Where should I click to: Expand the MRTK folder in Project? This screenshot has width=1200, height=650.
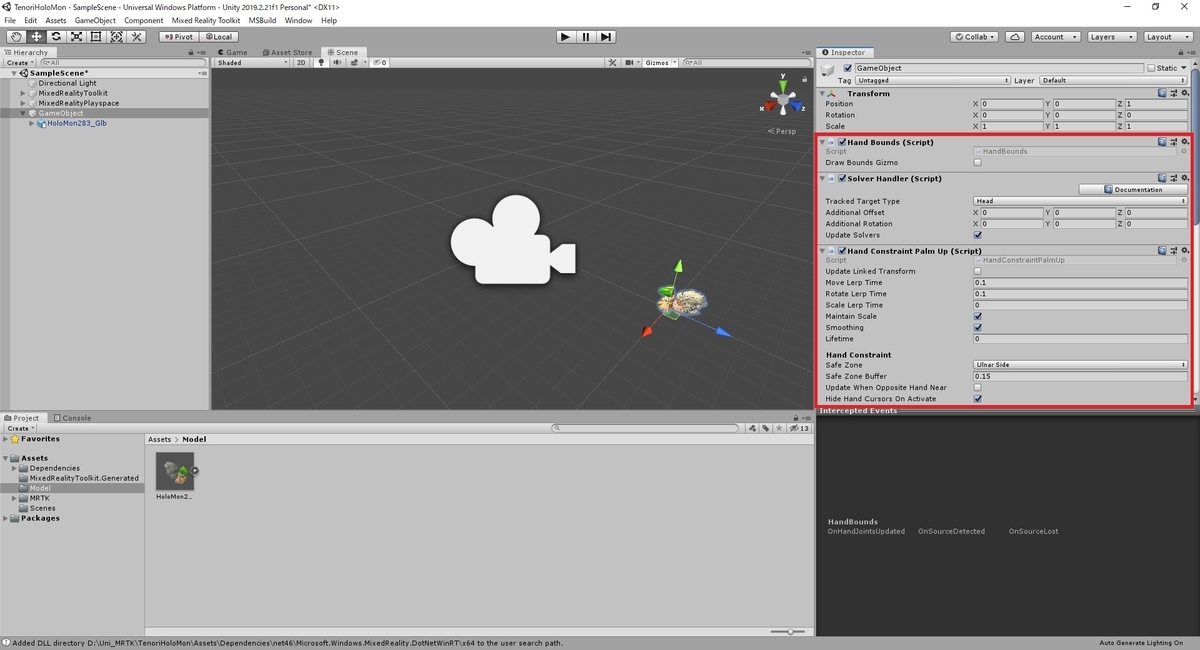tap(15, 498)
